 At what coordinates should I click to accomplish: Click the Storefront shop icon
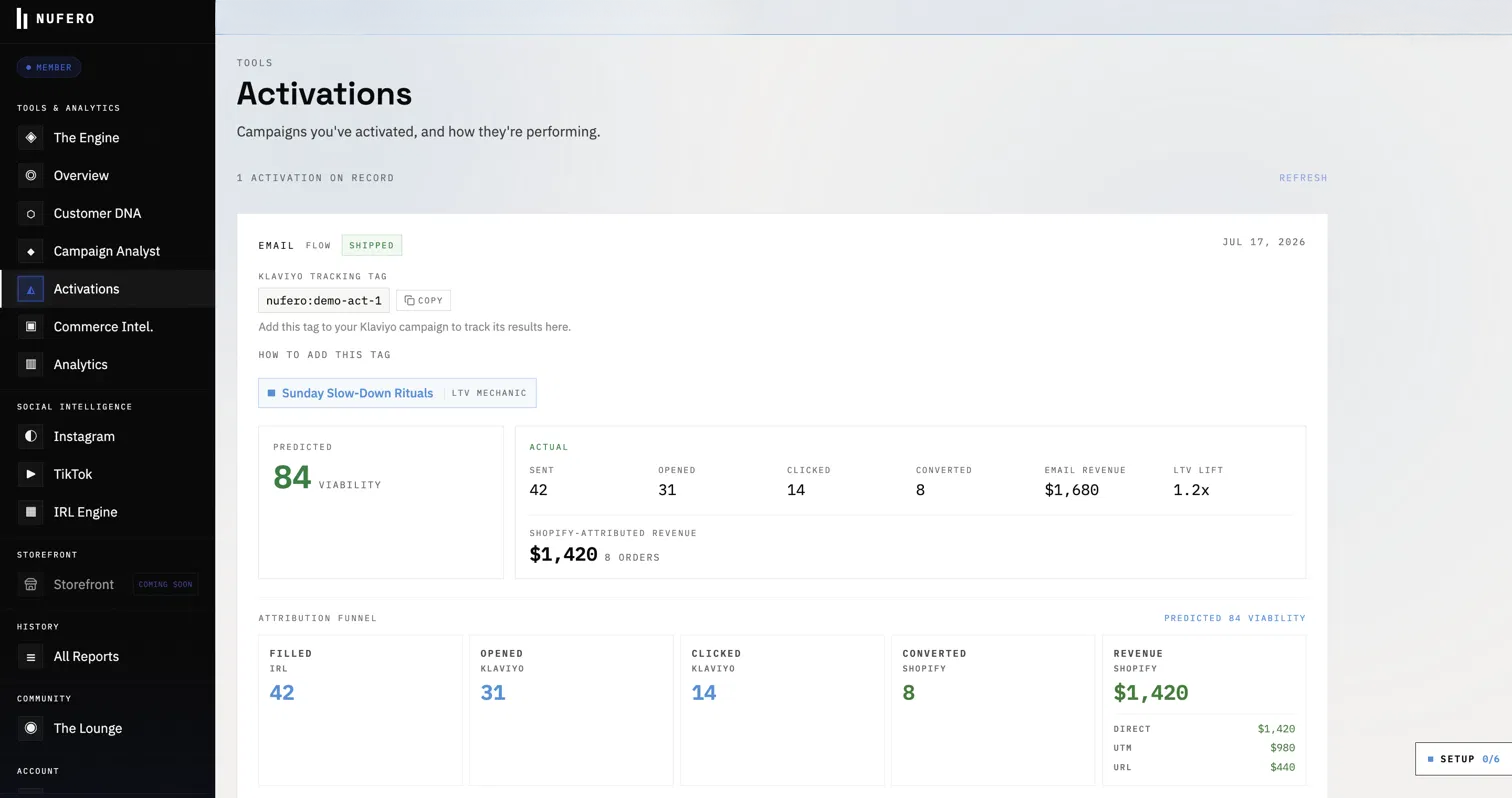[x=31, y=584]
